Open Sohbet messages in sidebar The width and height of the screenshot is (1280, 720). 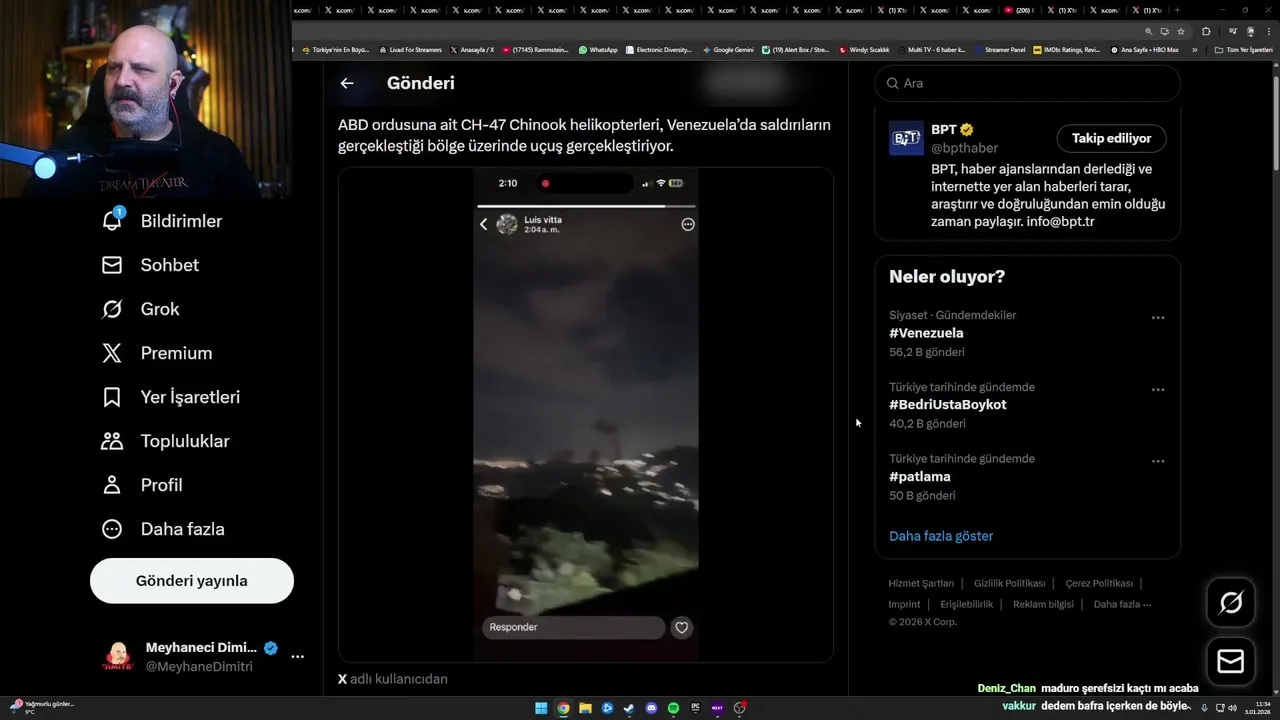click(150, 265)
